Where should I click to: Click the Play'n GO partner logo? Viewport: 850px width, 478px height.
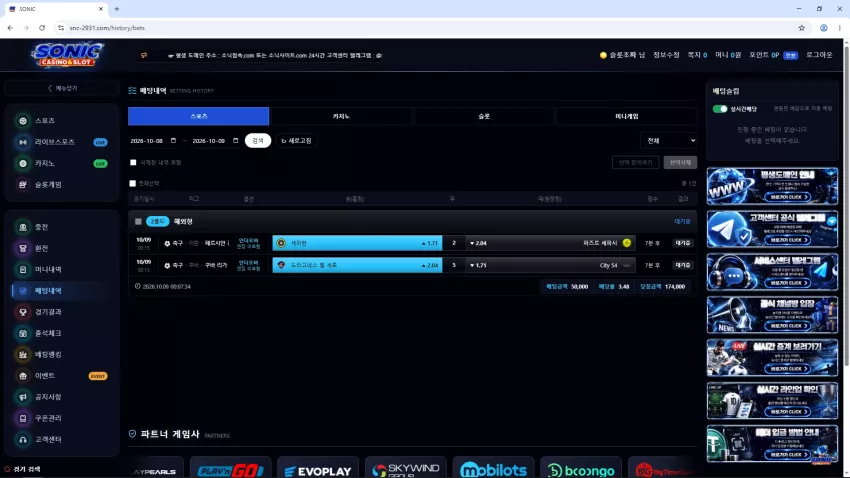tap(230, 470)
